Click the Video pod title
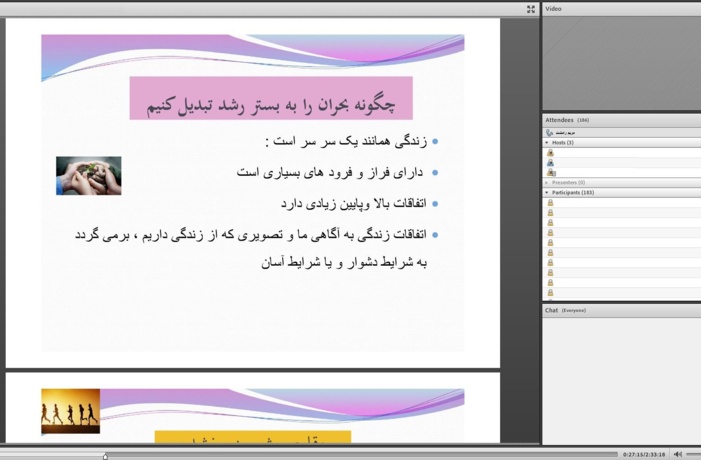 553,8
